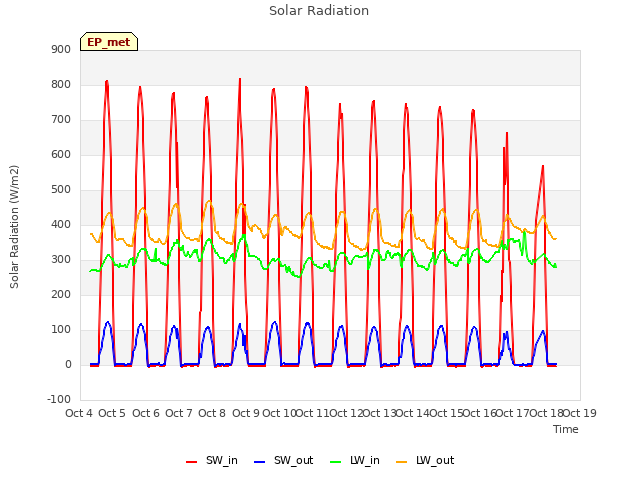Click the 500 y-axis tick label
The height and width of the screenshot is (480, 640).
tap(61, 189)
